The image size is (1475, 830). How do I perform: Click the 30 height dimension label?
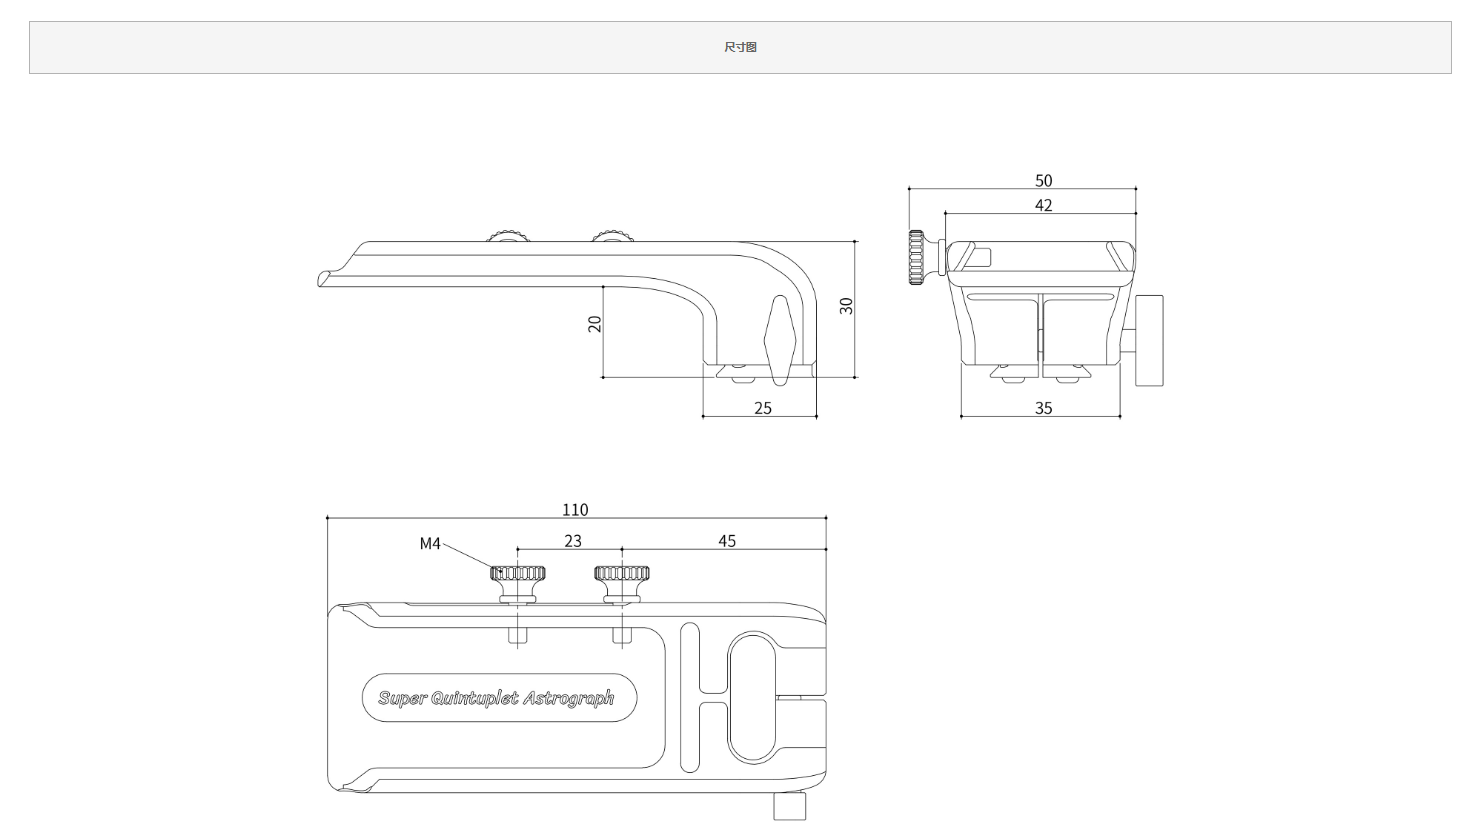click(x=847, y=306)
